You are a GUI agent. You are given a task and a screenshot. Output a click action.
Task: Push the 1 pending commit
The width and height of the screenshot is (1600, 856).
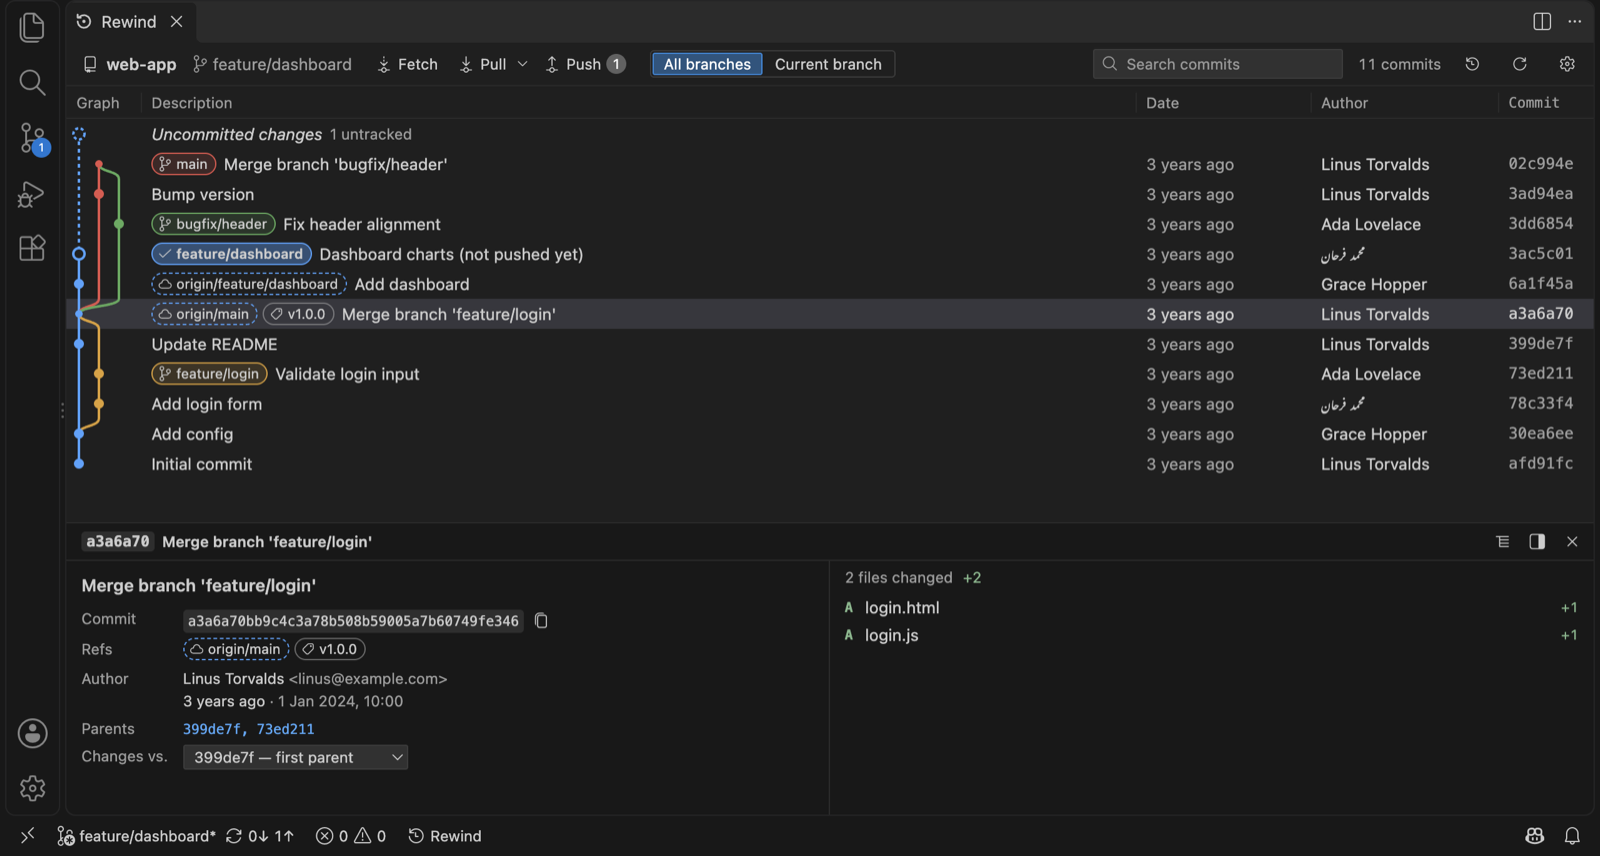(586, 64)
